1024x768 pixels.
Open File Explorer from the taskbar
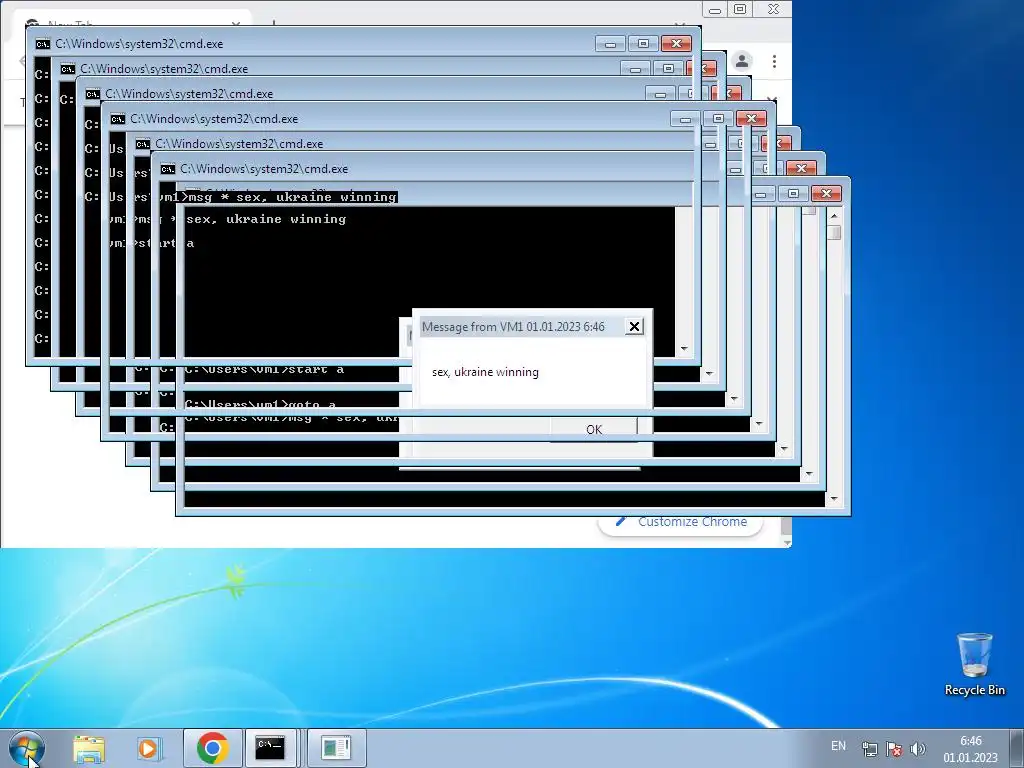pos(89,748)
